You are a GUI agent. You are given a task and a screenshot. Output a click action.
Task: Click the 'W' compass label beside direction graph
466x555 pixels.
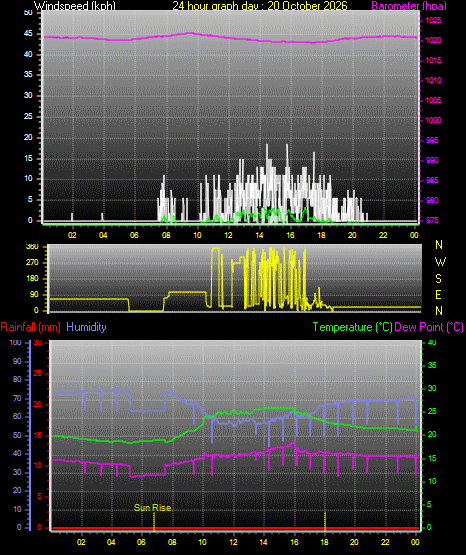pos(440,262)
